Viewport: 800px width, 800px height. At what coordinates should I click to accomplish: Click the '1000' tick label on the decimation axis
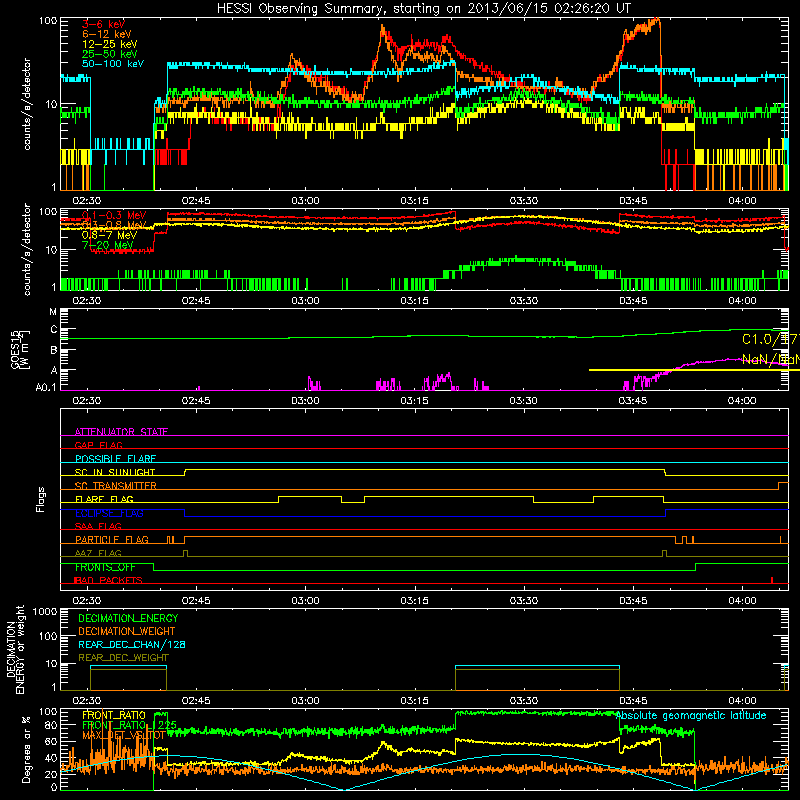pos(45,612)
